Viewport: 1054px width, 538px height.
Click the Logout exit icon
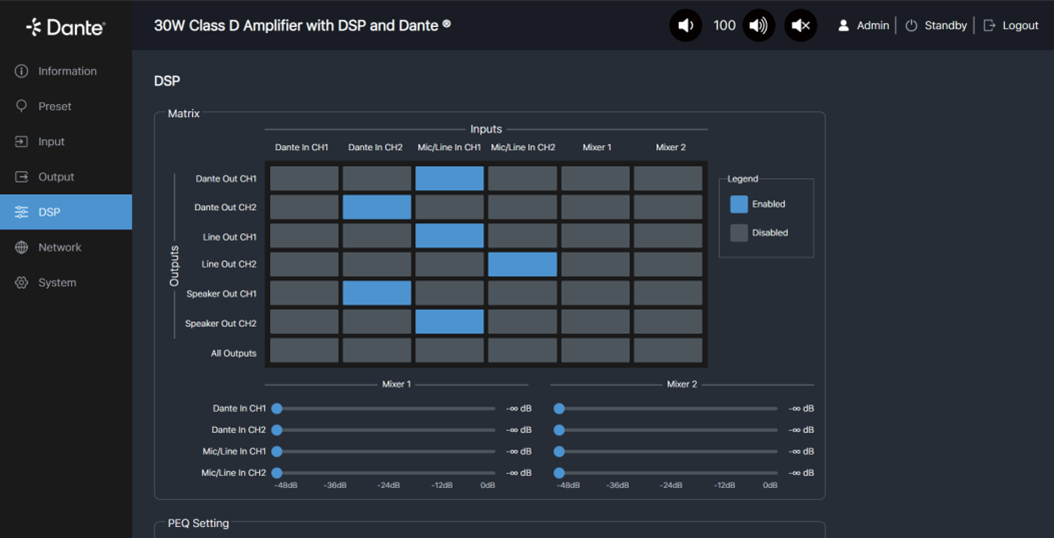(989, 26)
